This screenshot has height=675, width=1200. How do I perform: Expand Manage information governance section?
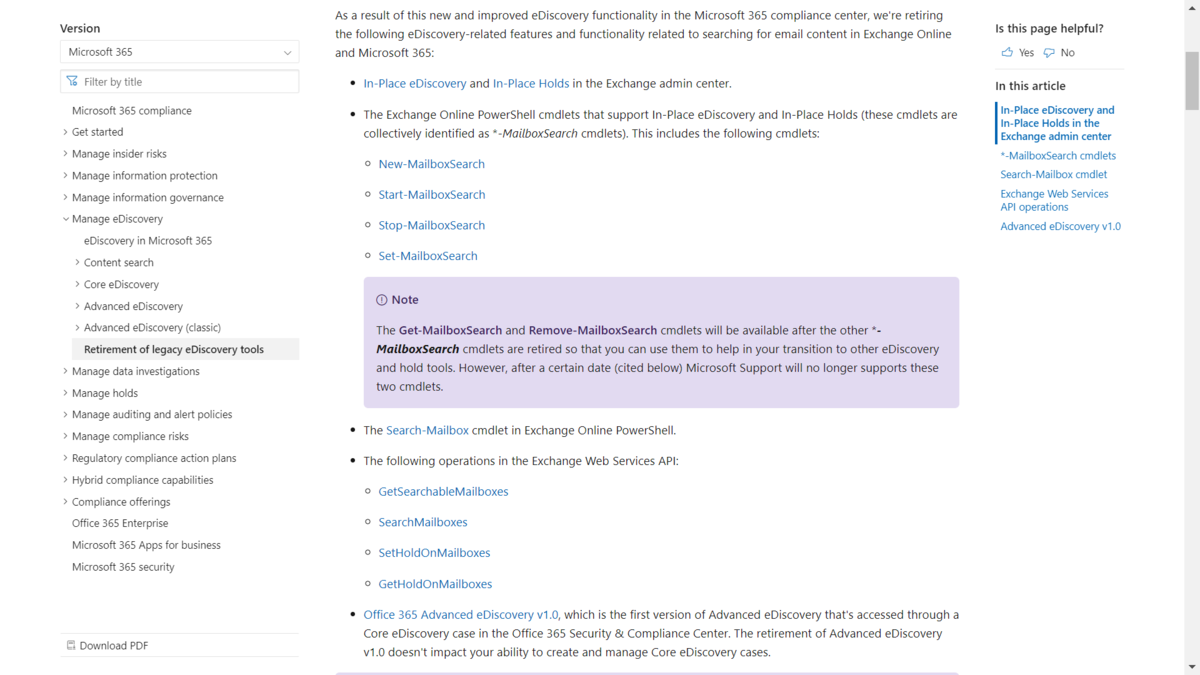[66, 197]
